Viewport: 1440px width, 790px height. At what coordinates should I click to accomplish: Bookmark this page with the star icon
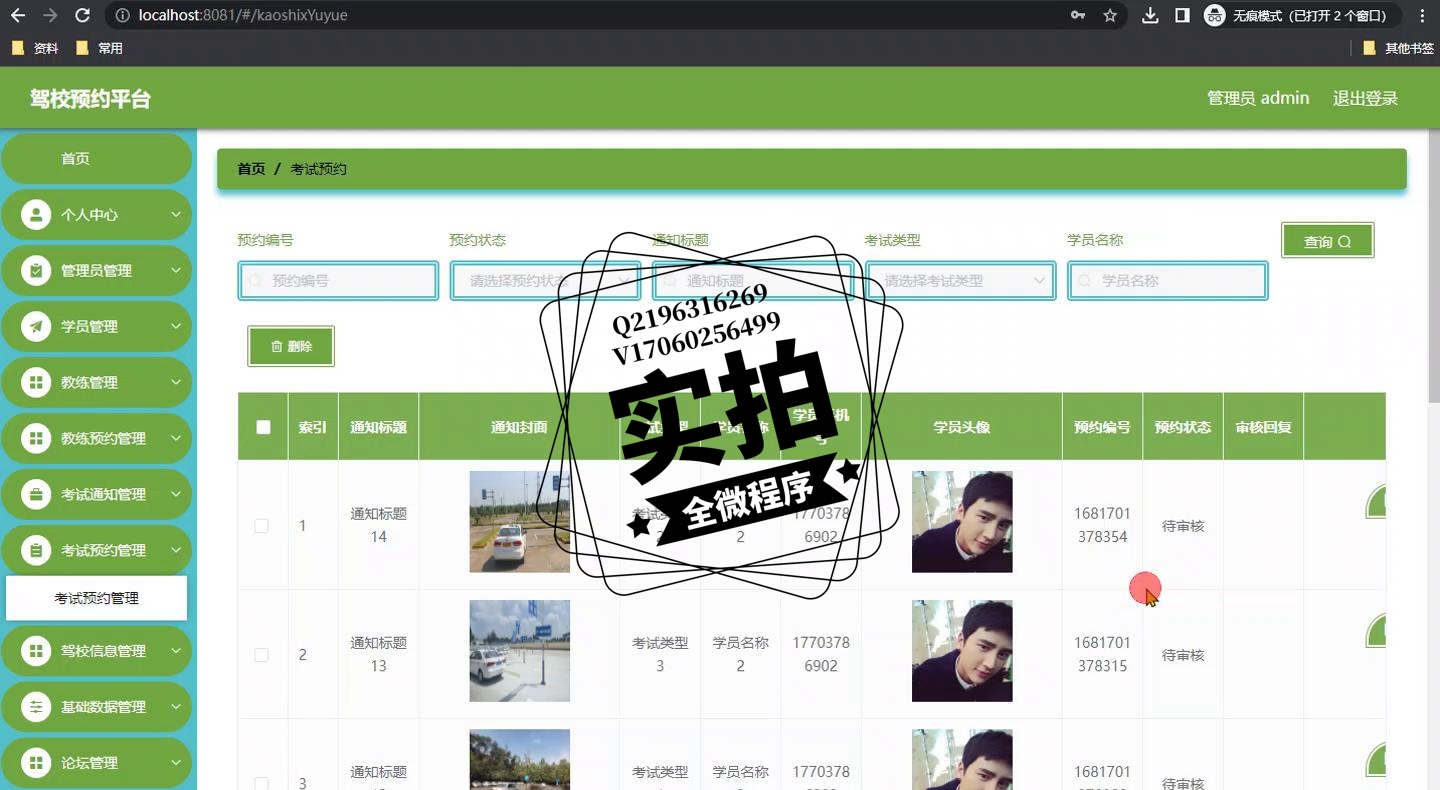click(x=1110, y=15)
